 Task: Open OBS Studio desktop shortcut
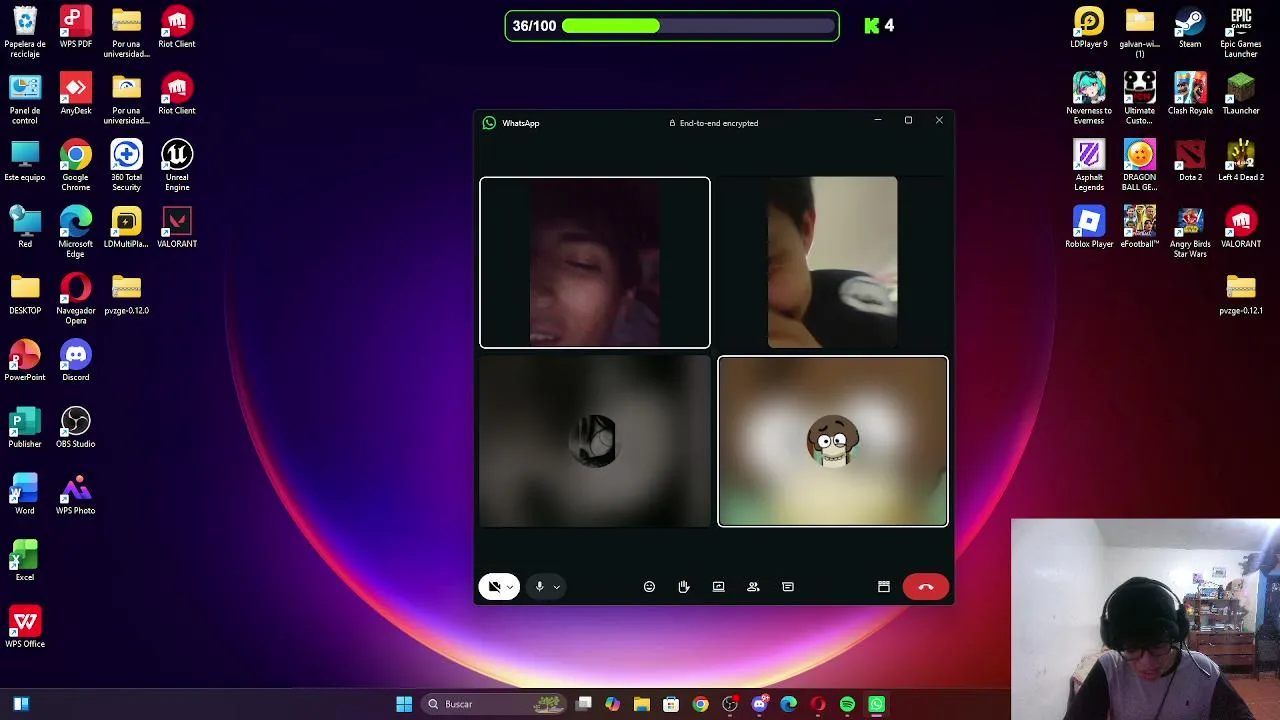point(76,427)
